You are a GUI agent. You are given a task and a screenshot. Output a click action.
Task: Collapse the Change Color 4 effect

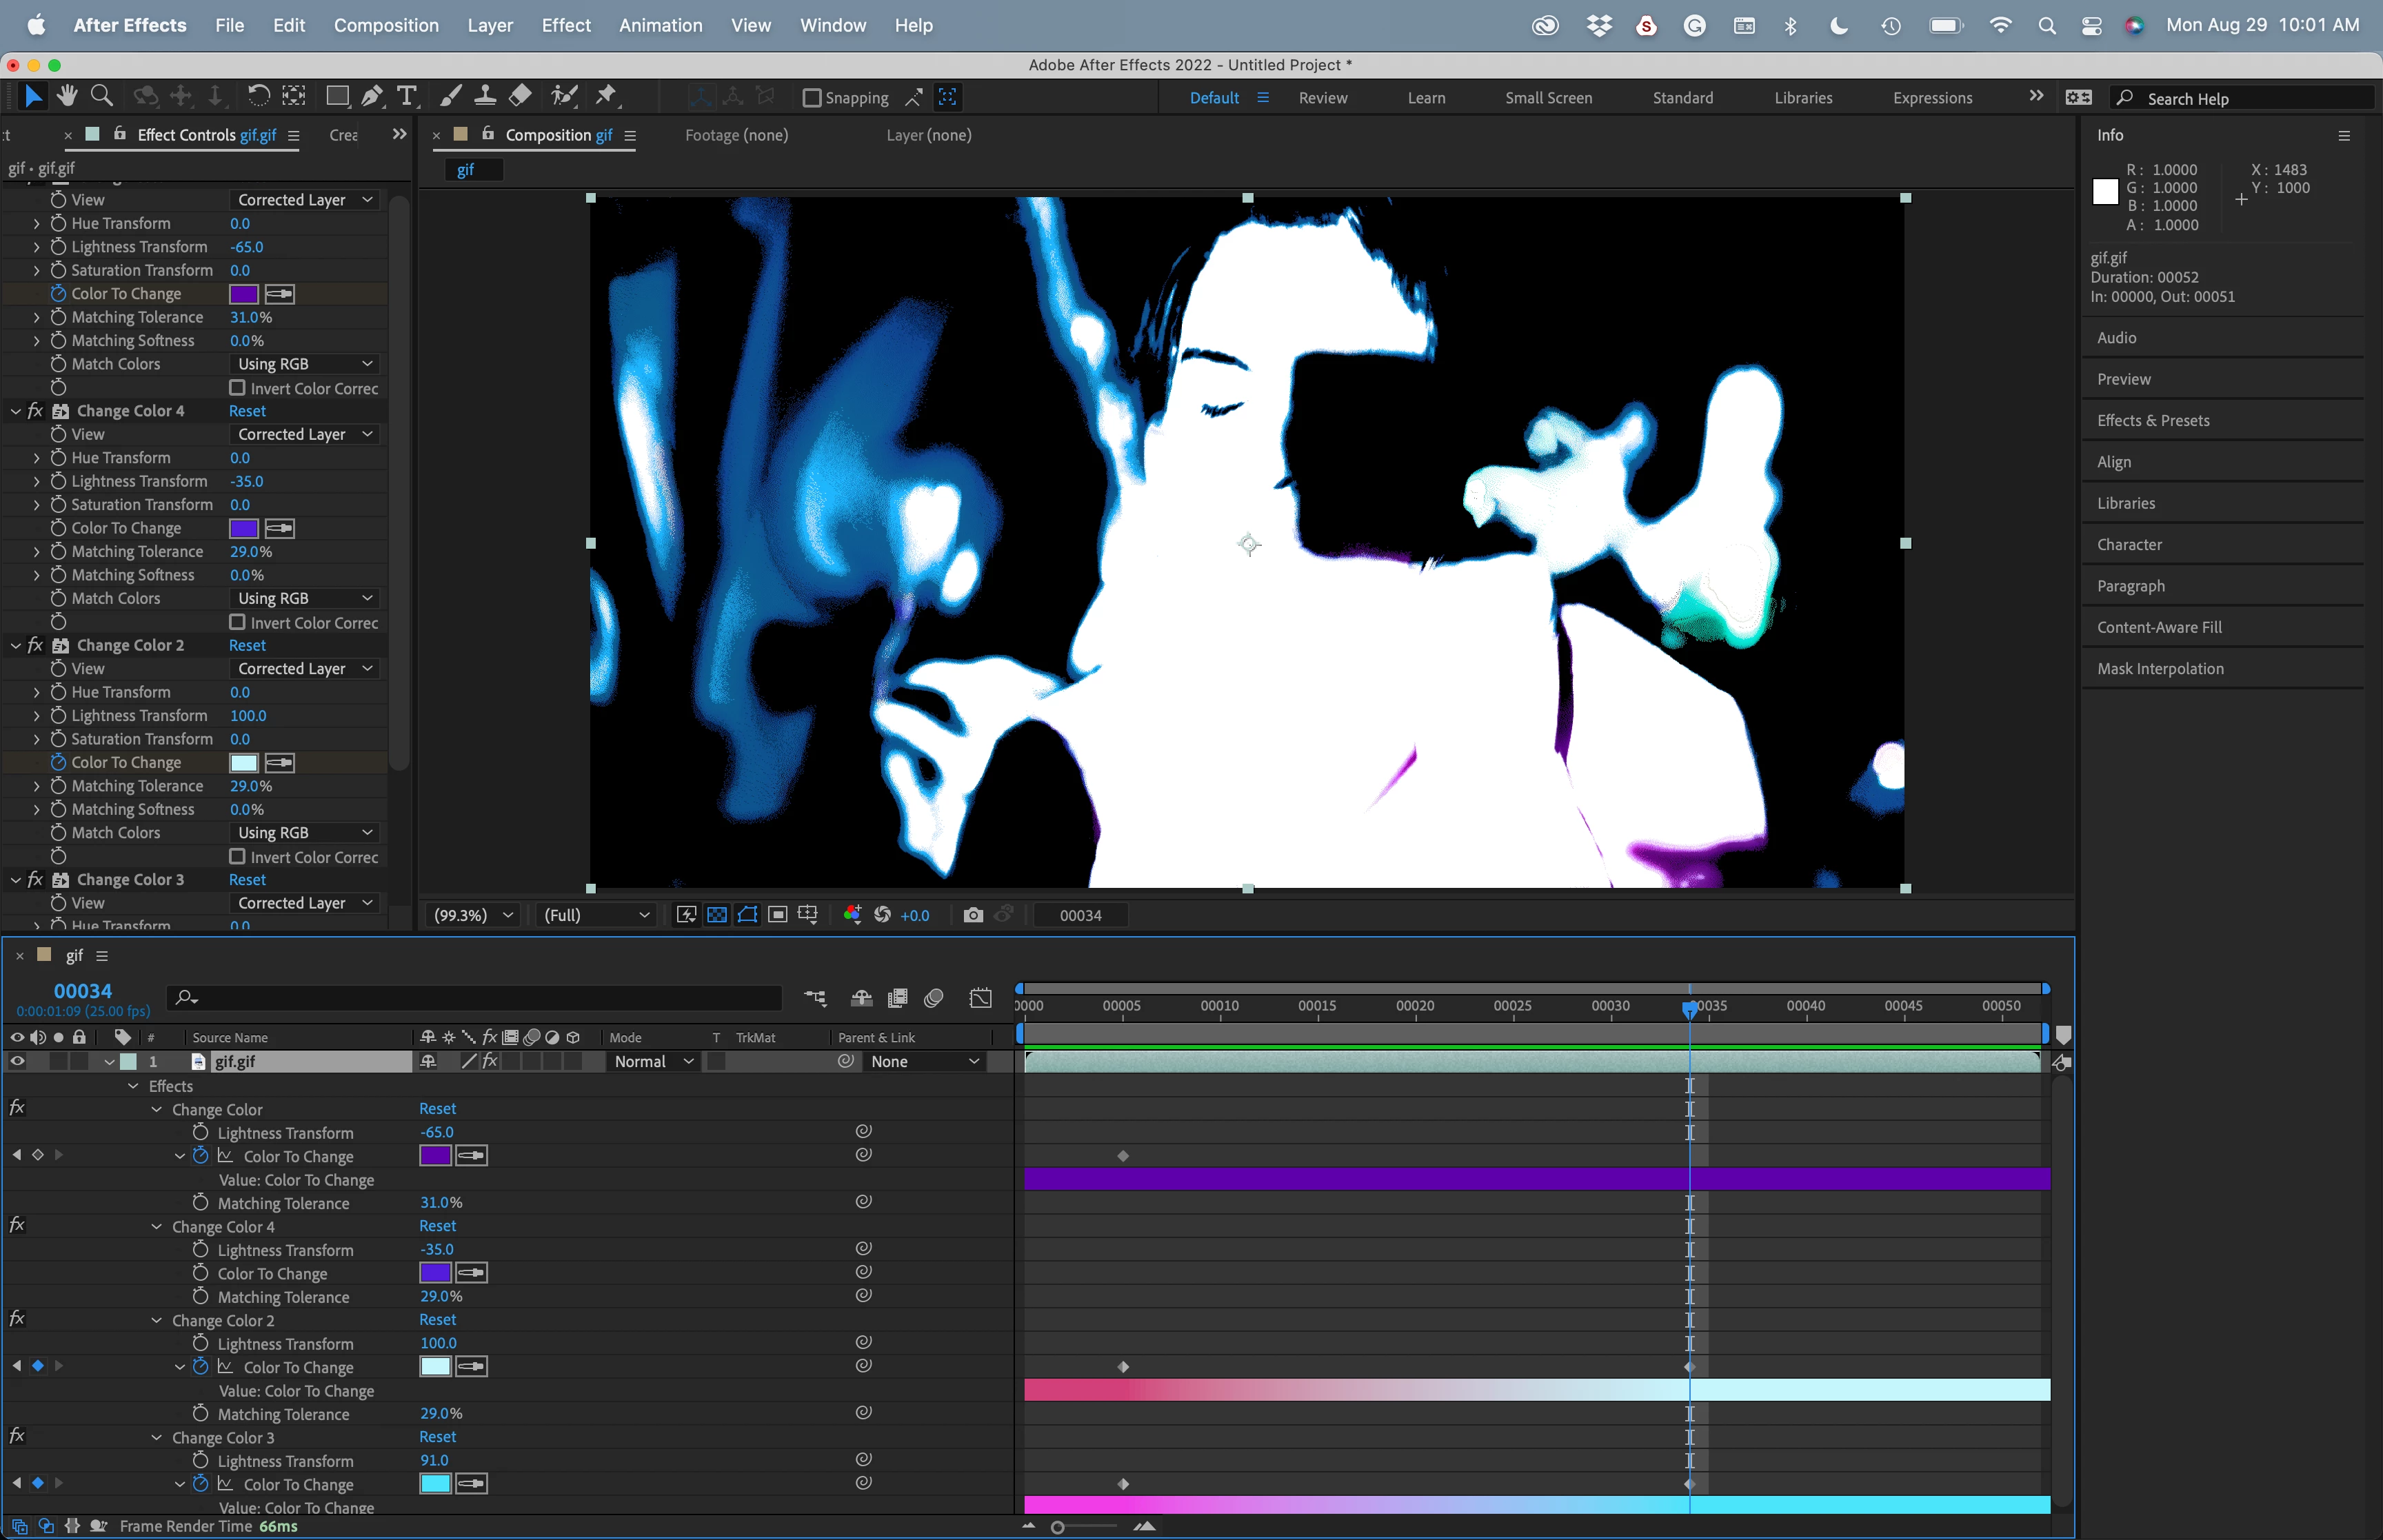pos(16,411)
